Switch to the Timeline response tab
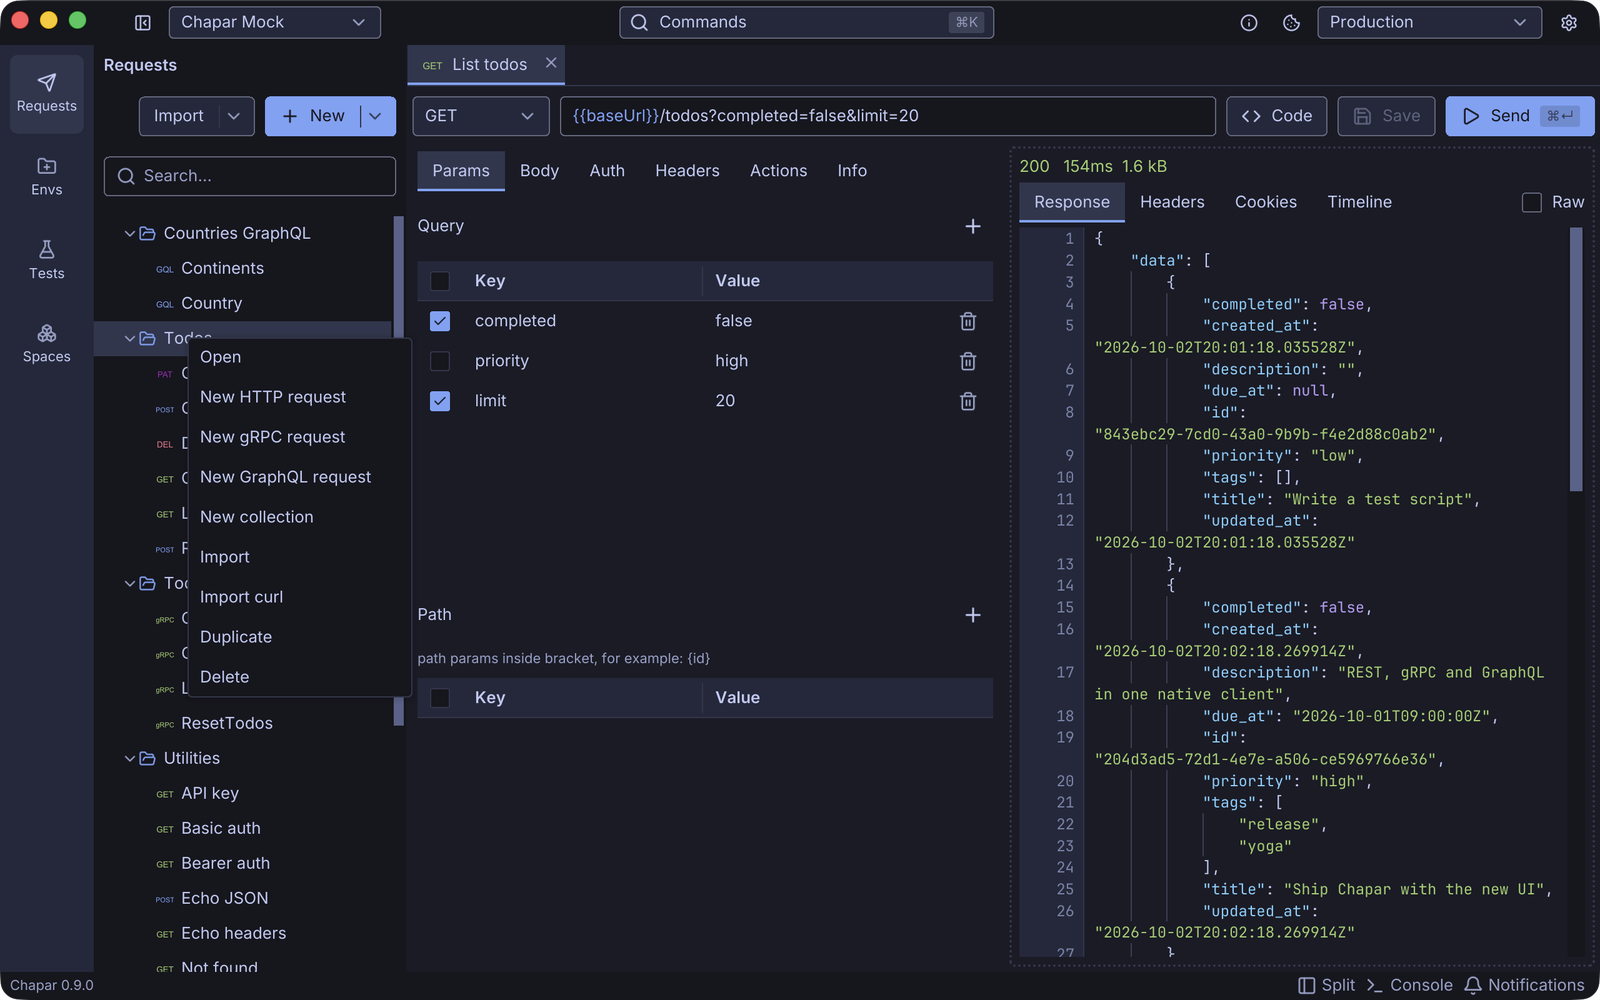Screen dimensions: 1600x1000 pos(1359,202)
